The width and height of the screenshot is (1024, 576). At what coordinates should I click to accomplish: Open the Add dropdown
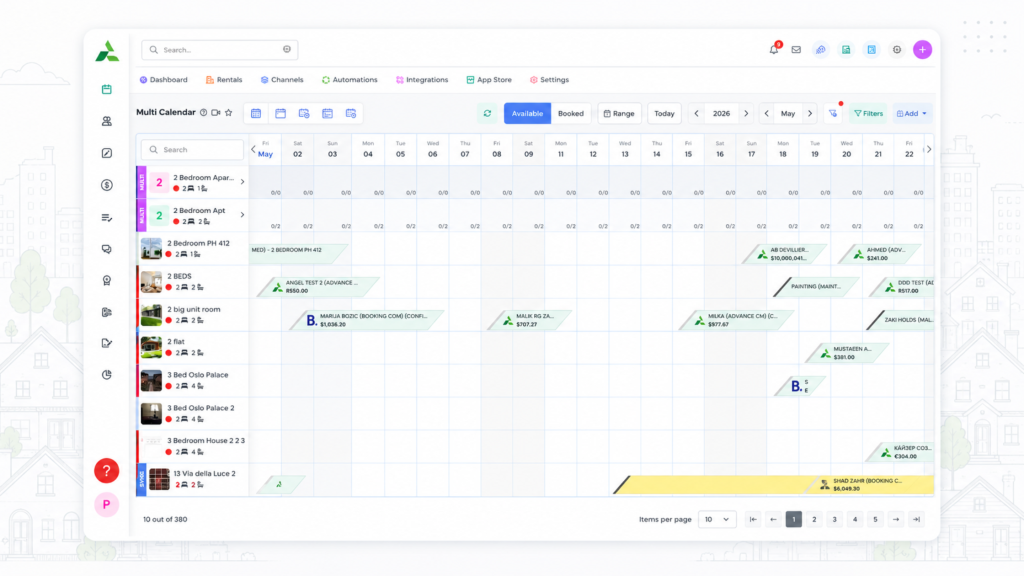point(912,114)
